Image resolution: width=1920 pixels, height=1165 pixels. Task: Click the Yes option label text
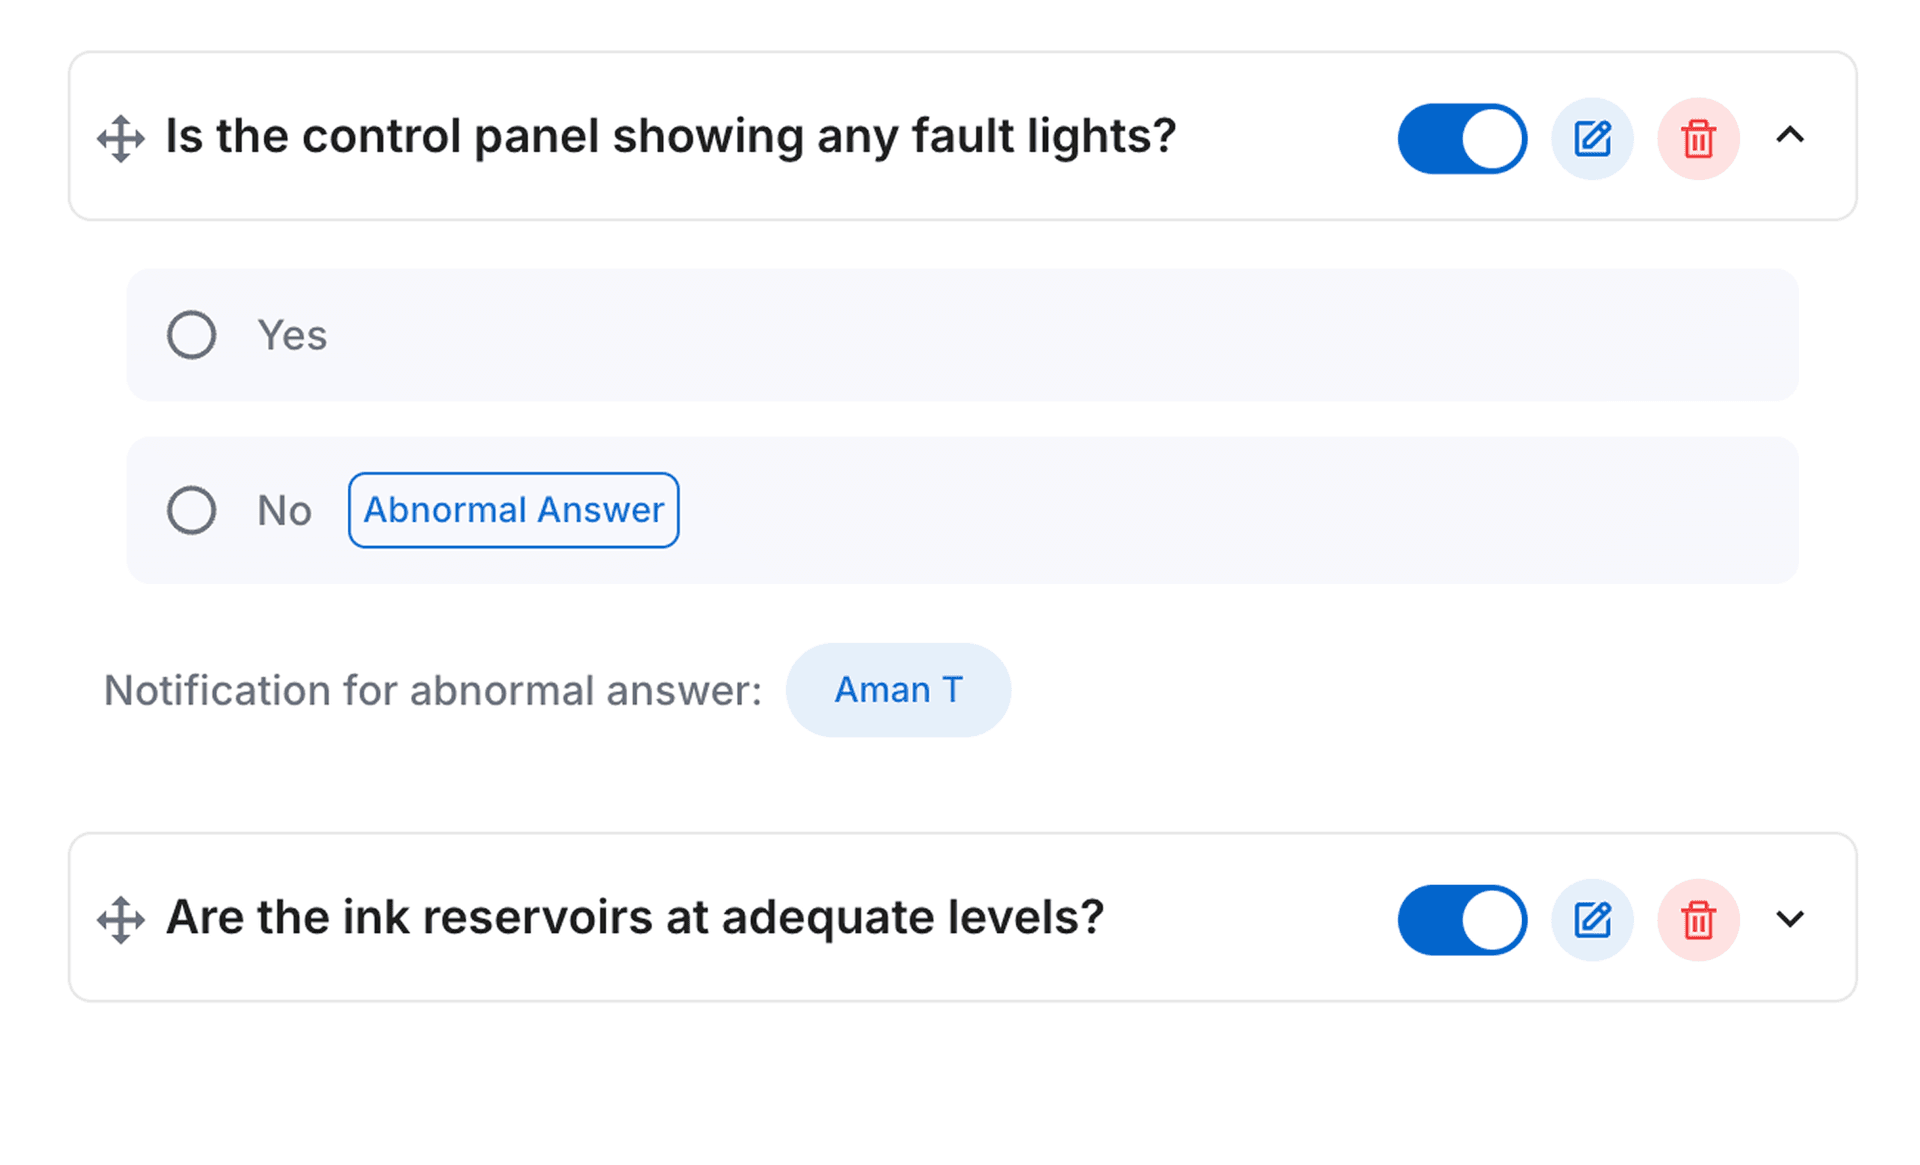click(x=291, y=336)
